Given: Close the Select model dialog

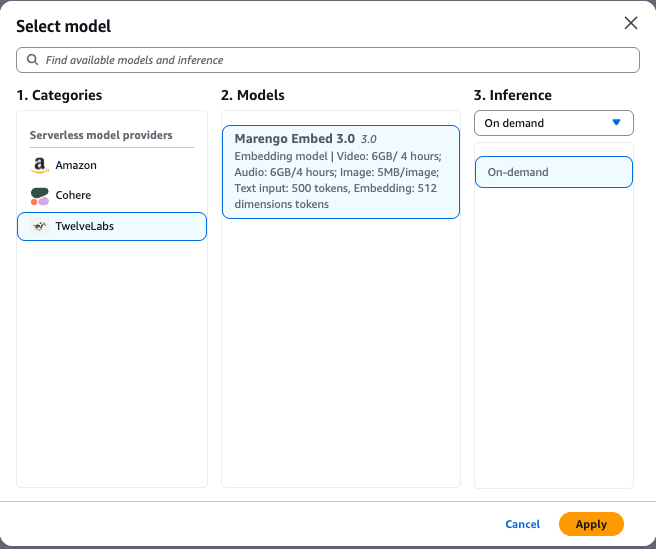Looking at the screenshot, I should point(631,23).
